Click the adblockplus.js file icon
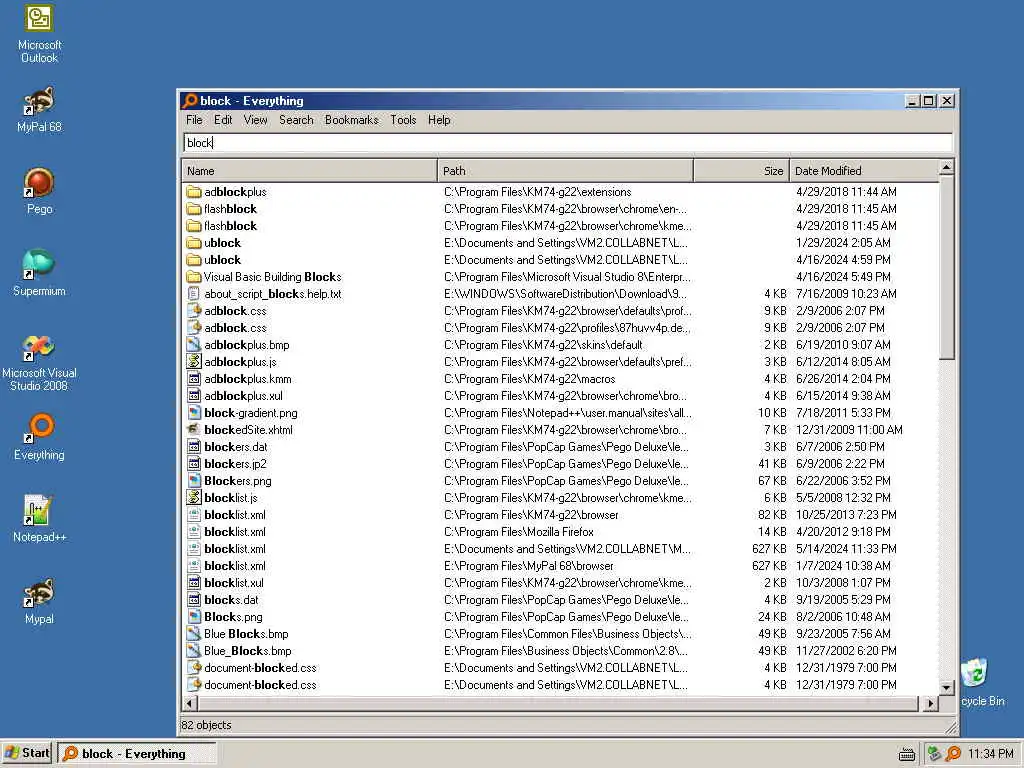Image resolution: width=1024 pixels, height=768 pixels. pos(193,362)
